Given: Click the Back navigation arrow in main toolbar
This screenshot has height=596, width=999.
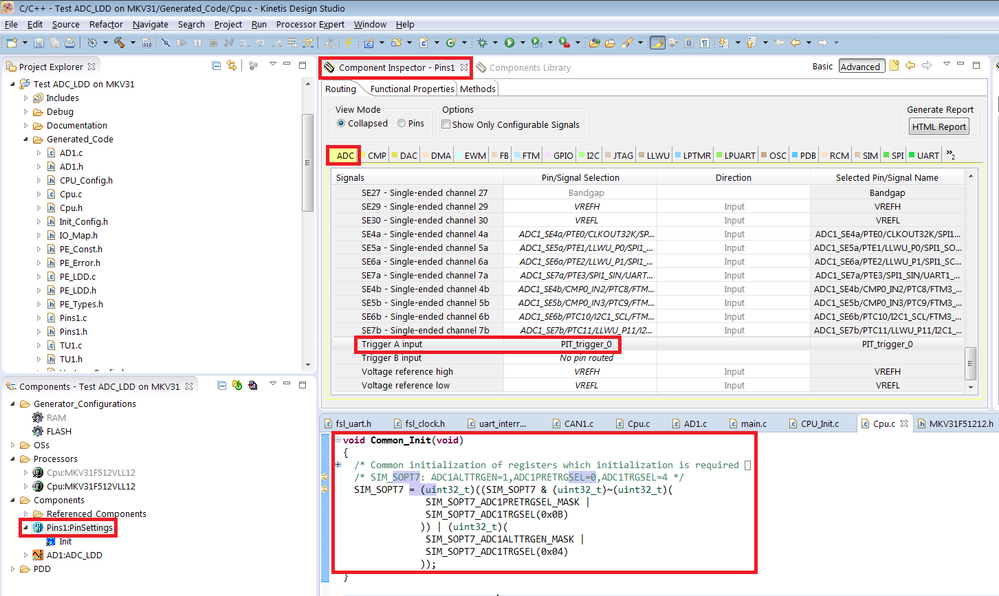Looking at the screenshot, I should click(795, 43).
